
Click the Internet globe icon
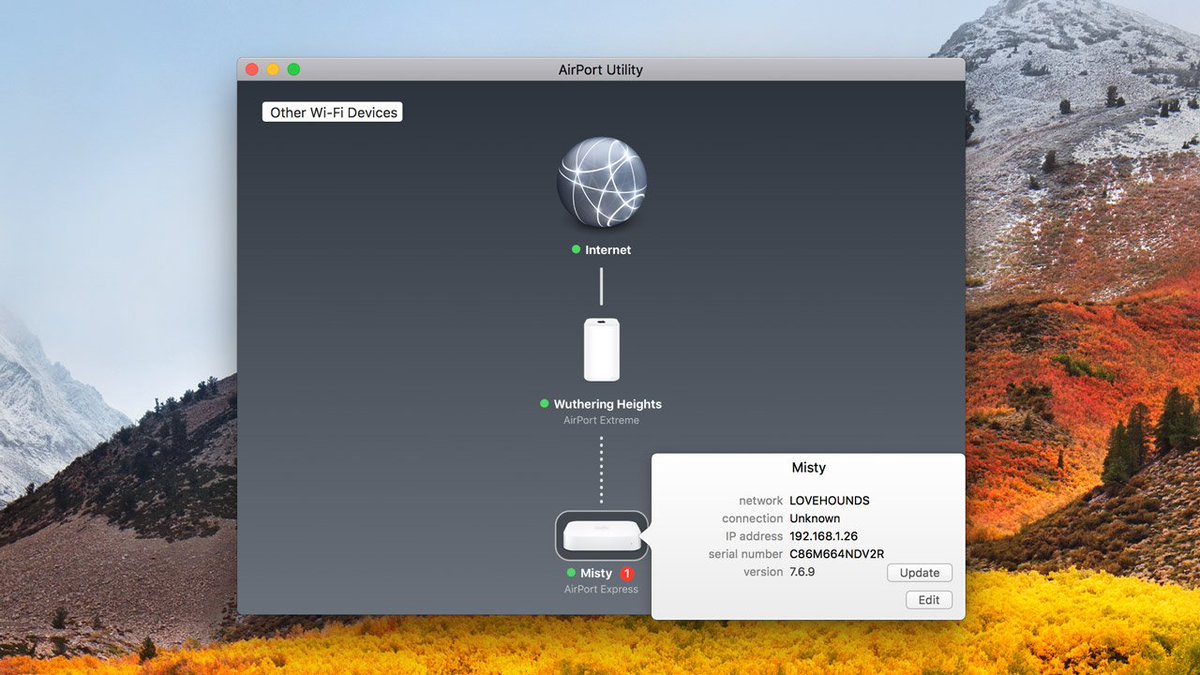click(601, 182)
